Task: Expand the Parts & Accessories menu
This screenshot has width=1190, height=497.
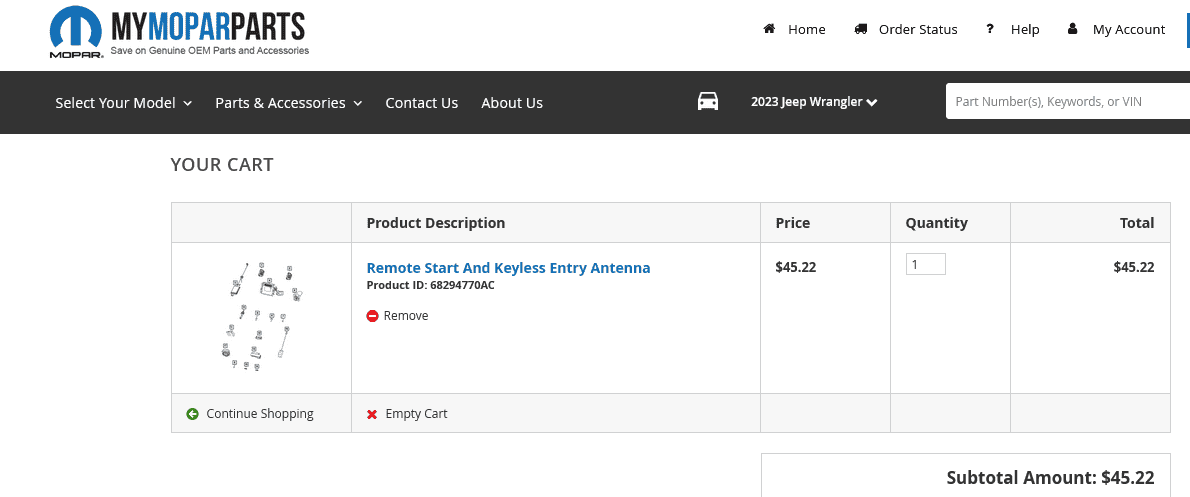Action: (x=288, y=102)
